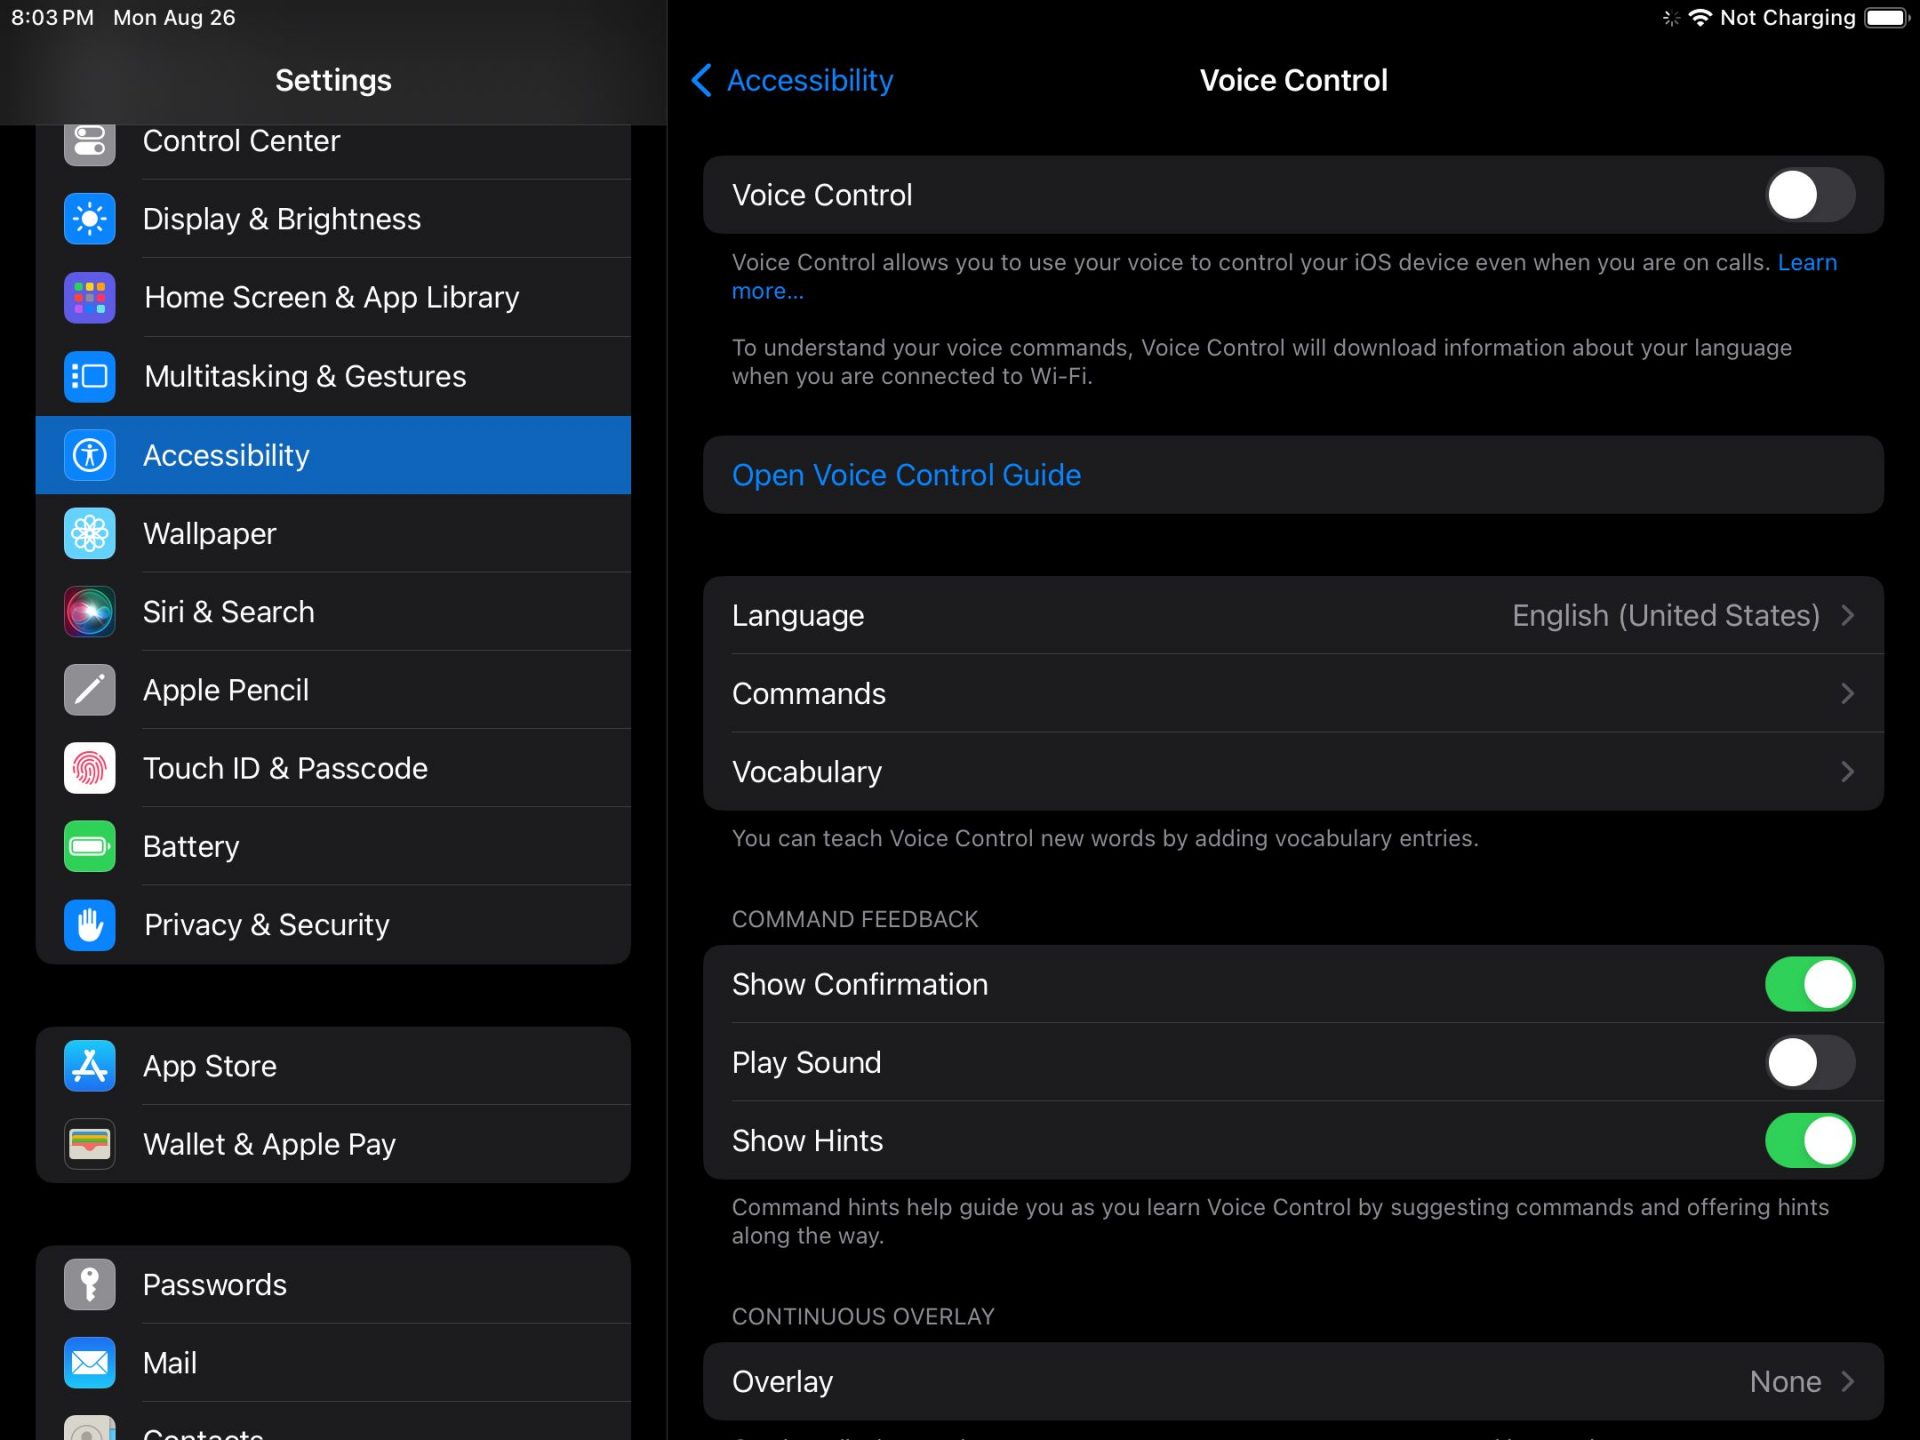Tap the green Battery icon

(89, 847)
